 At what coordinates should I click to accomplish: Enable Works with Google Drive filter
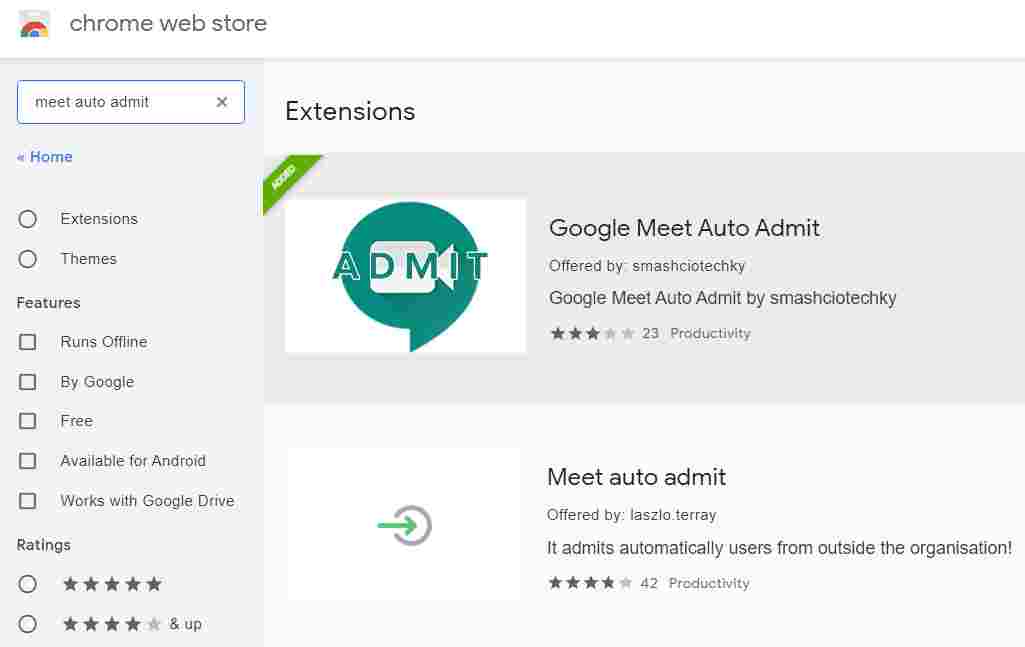27,501
